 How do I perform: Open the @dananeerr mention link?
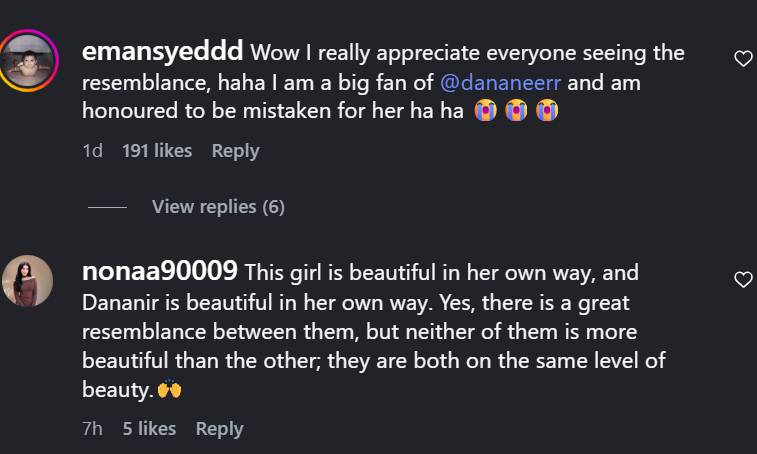click(500, 83)
